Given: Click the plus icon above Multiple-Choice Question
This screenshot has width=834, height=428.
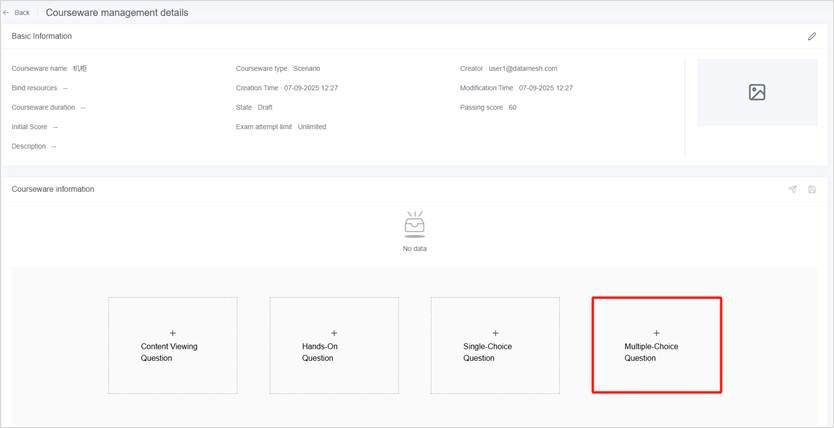Looking at the screenshot, I should click(x=656, y=333).
